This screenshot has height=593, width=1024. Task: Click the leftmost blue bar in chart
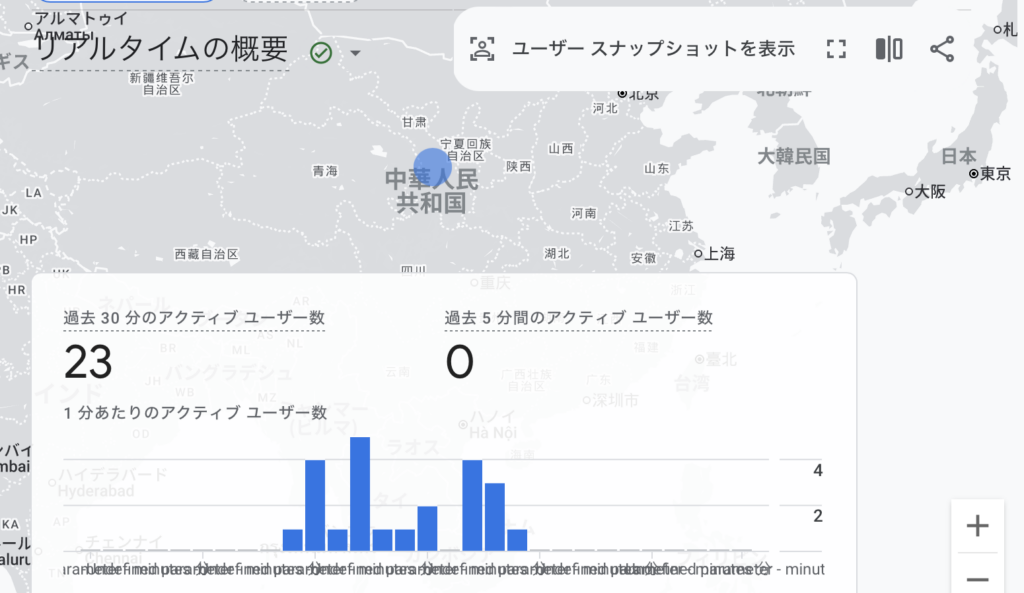click(x=293, y=540)
